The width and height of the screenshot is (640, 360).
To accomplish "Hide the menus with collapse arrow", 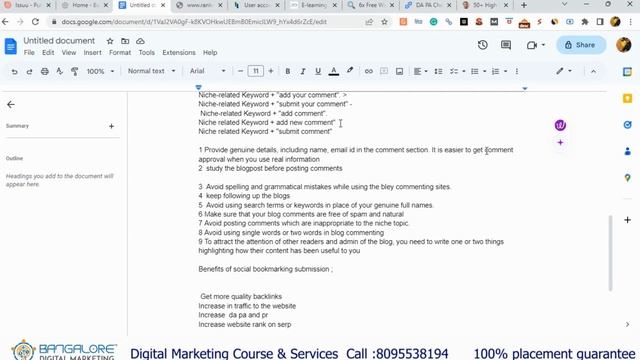I will [593, 71].
